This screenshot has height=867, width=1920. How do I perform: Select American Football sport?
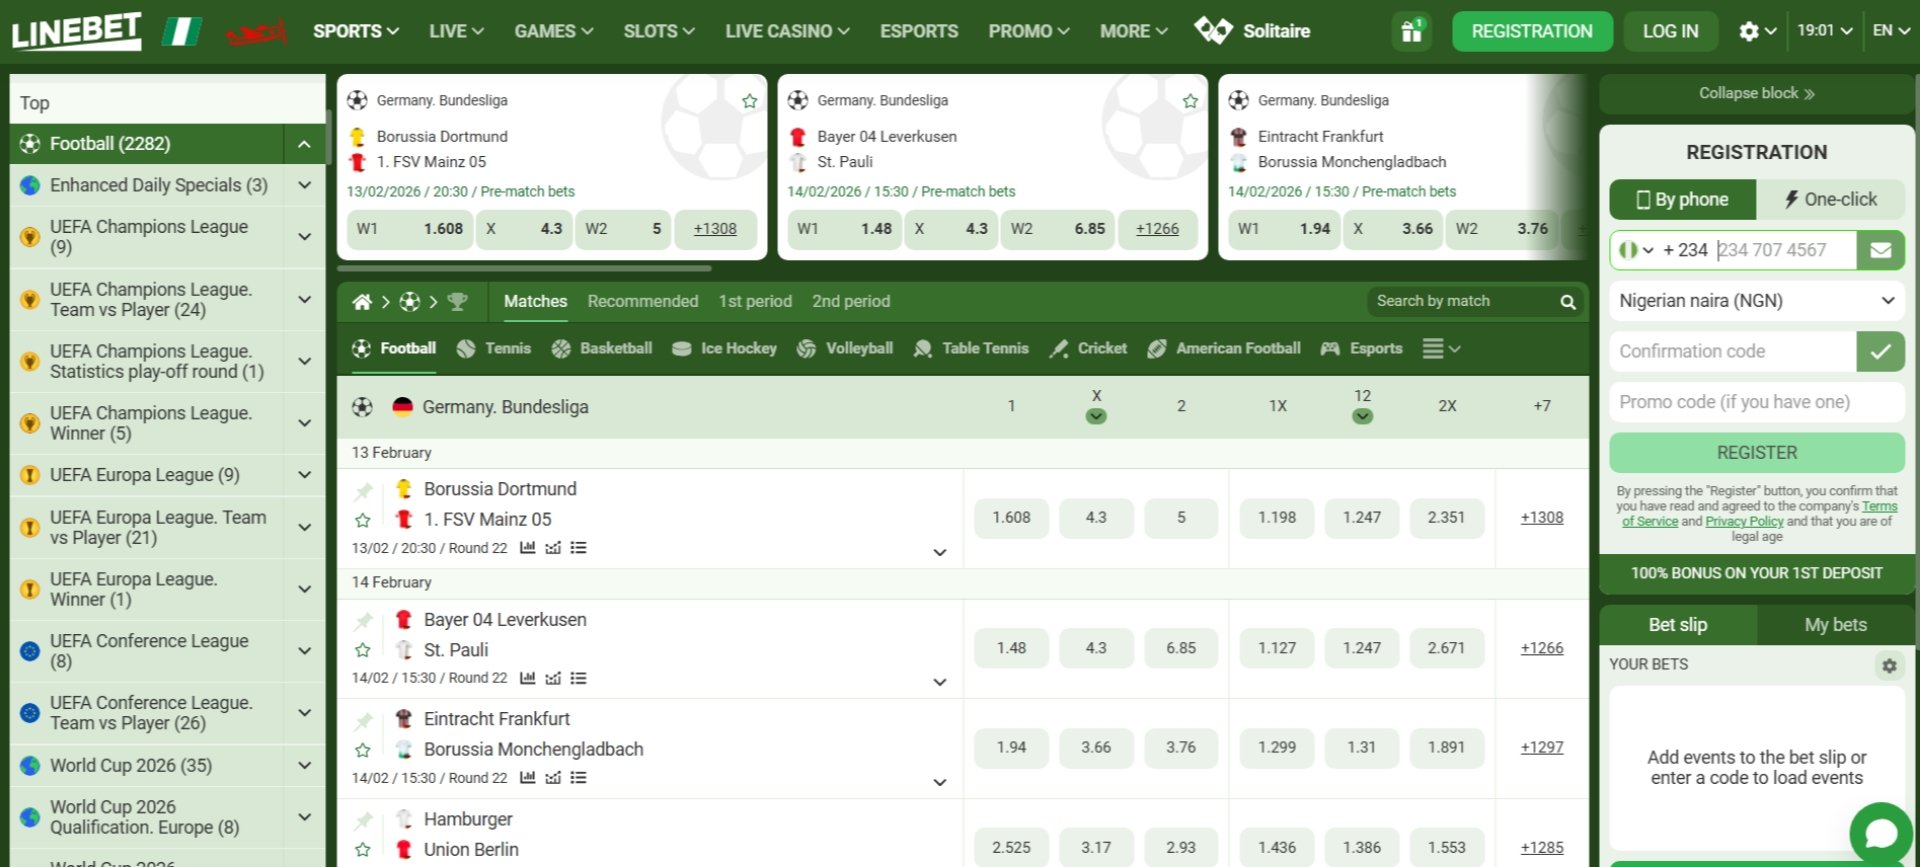click(x=1224, y=348)
